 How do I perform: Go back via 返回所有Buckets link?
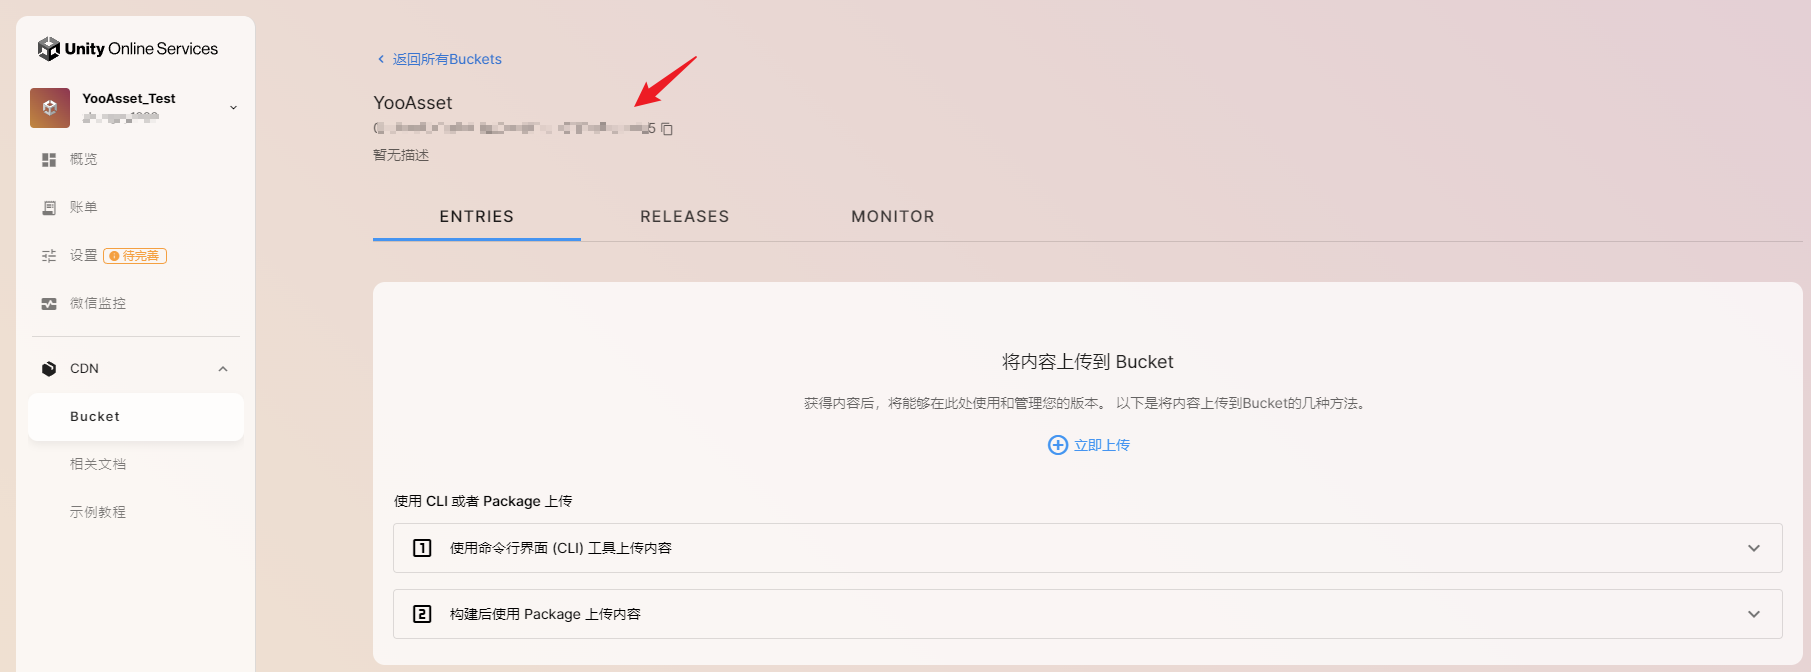[x=447, y=59]
